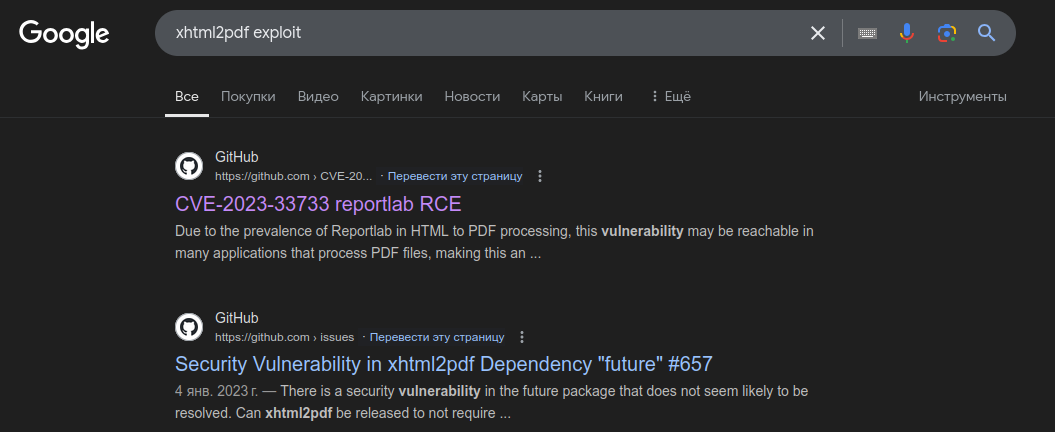Open Инструменты search tools
1055x432 pixels.
click(x=963, y=96)
